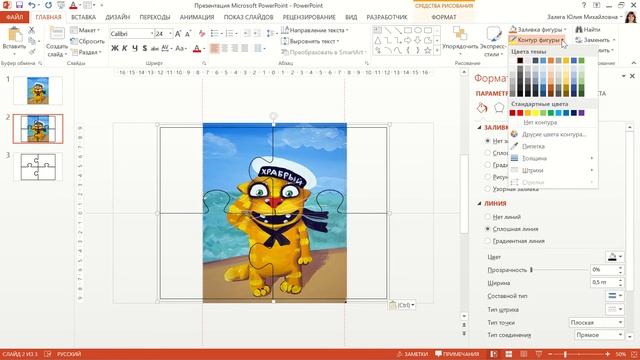Click the Cut scissors icon
Image resolution: width=640 pixels, height=360 pixels.
pos(32,30)
